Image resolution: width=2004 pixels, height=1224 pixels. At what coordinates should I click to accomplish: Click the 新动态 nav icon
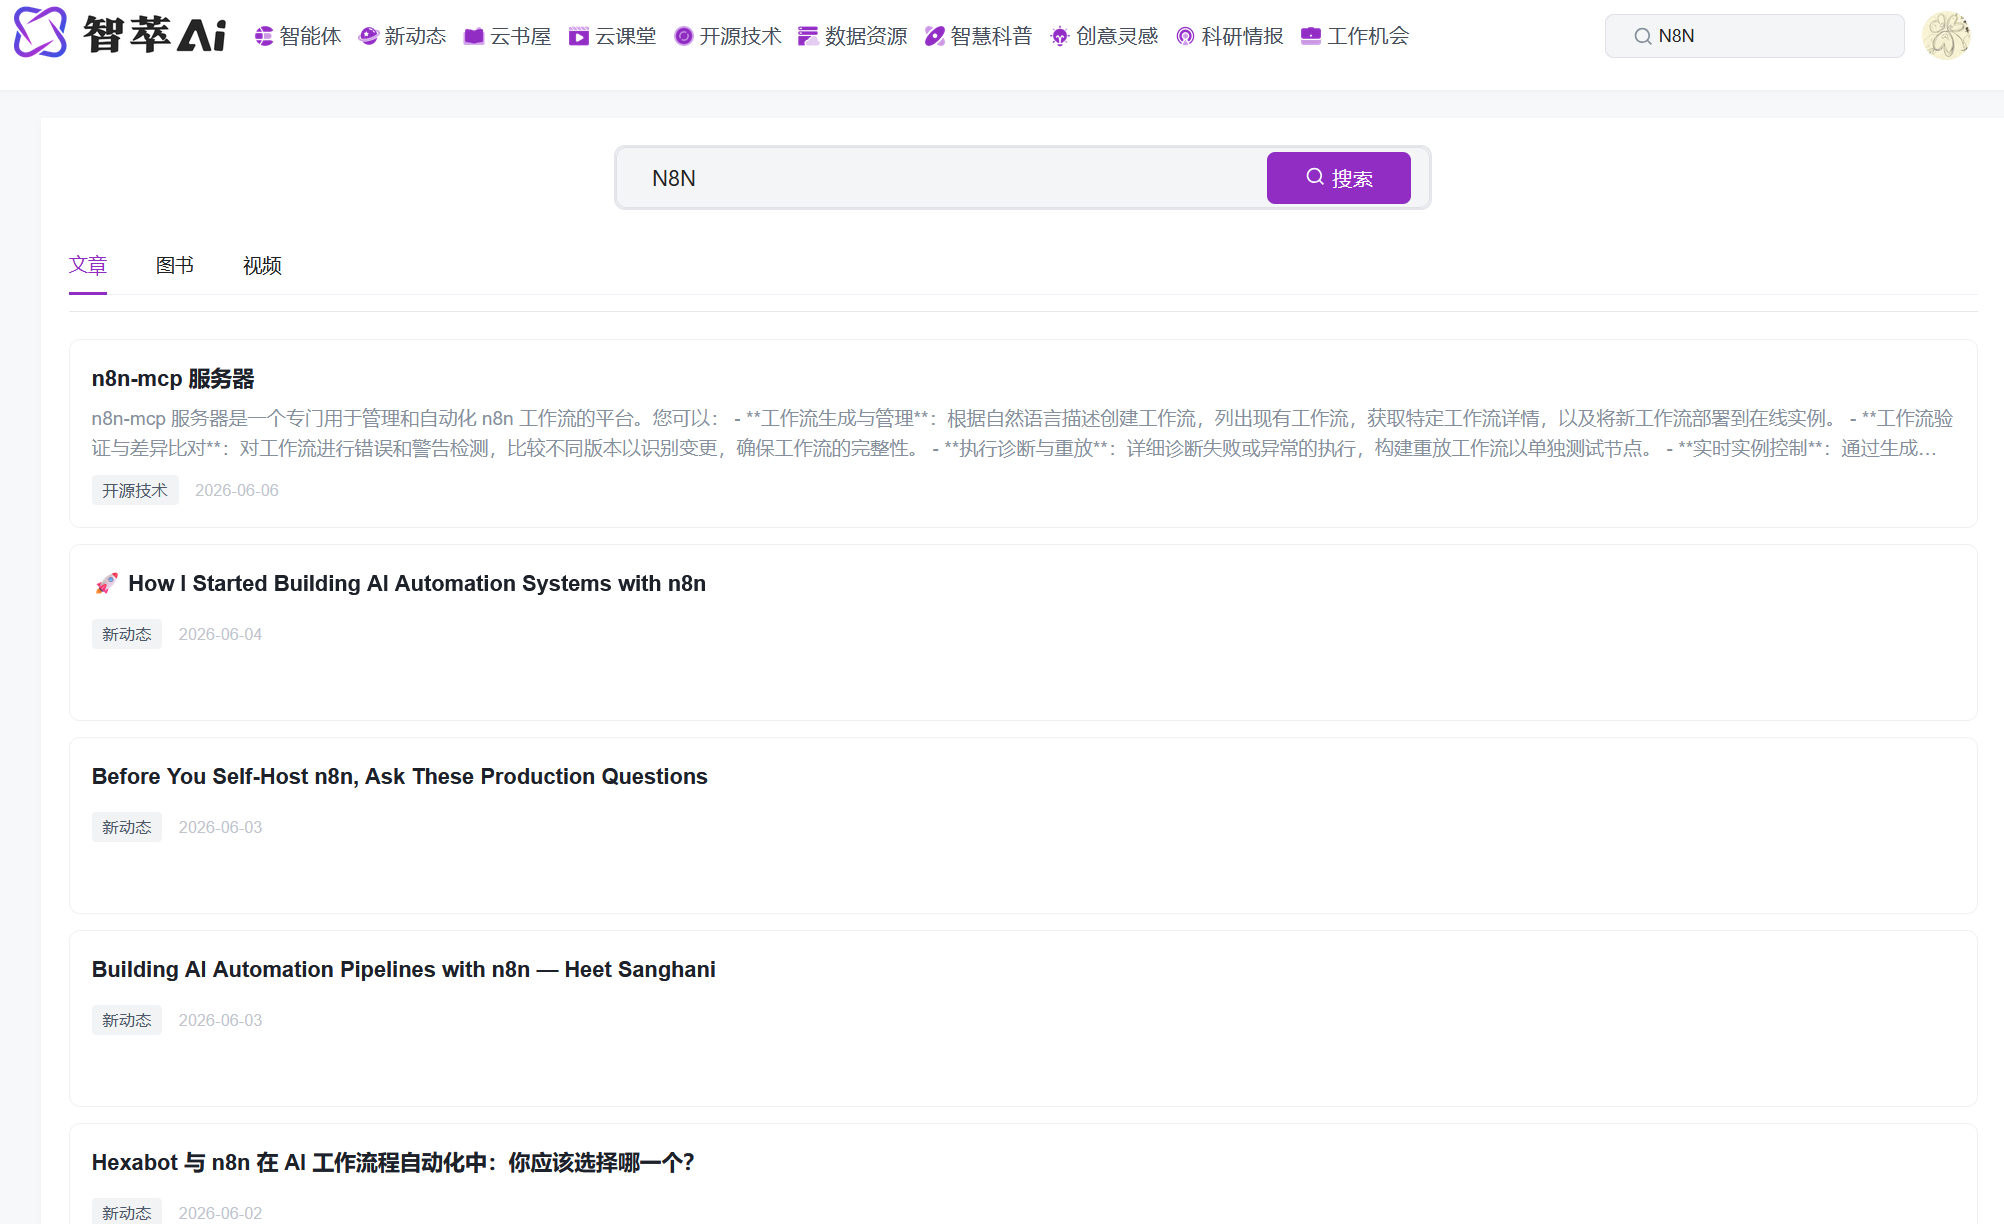point(369,36)
